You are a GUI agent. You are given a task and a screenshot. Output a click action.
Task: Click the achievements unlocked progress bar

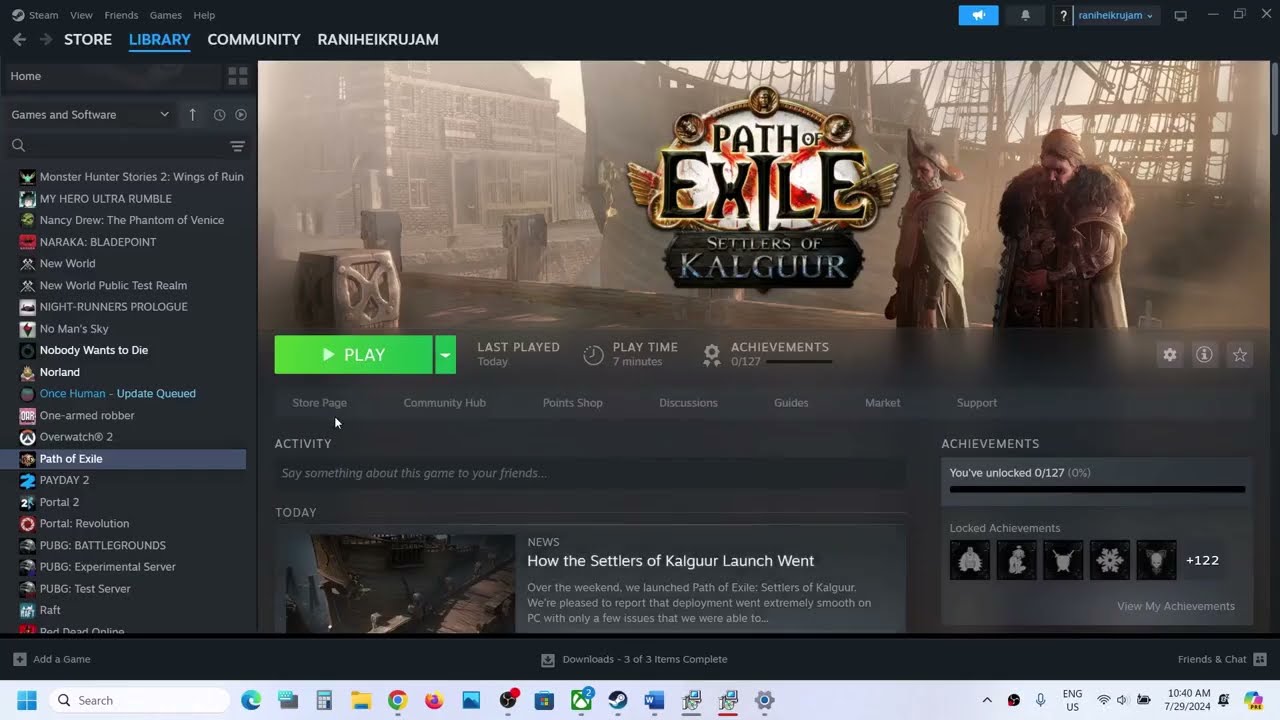[x=1097, y=490]
